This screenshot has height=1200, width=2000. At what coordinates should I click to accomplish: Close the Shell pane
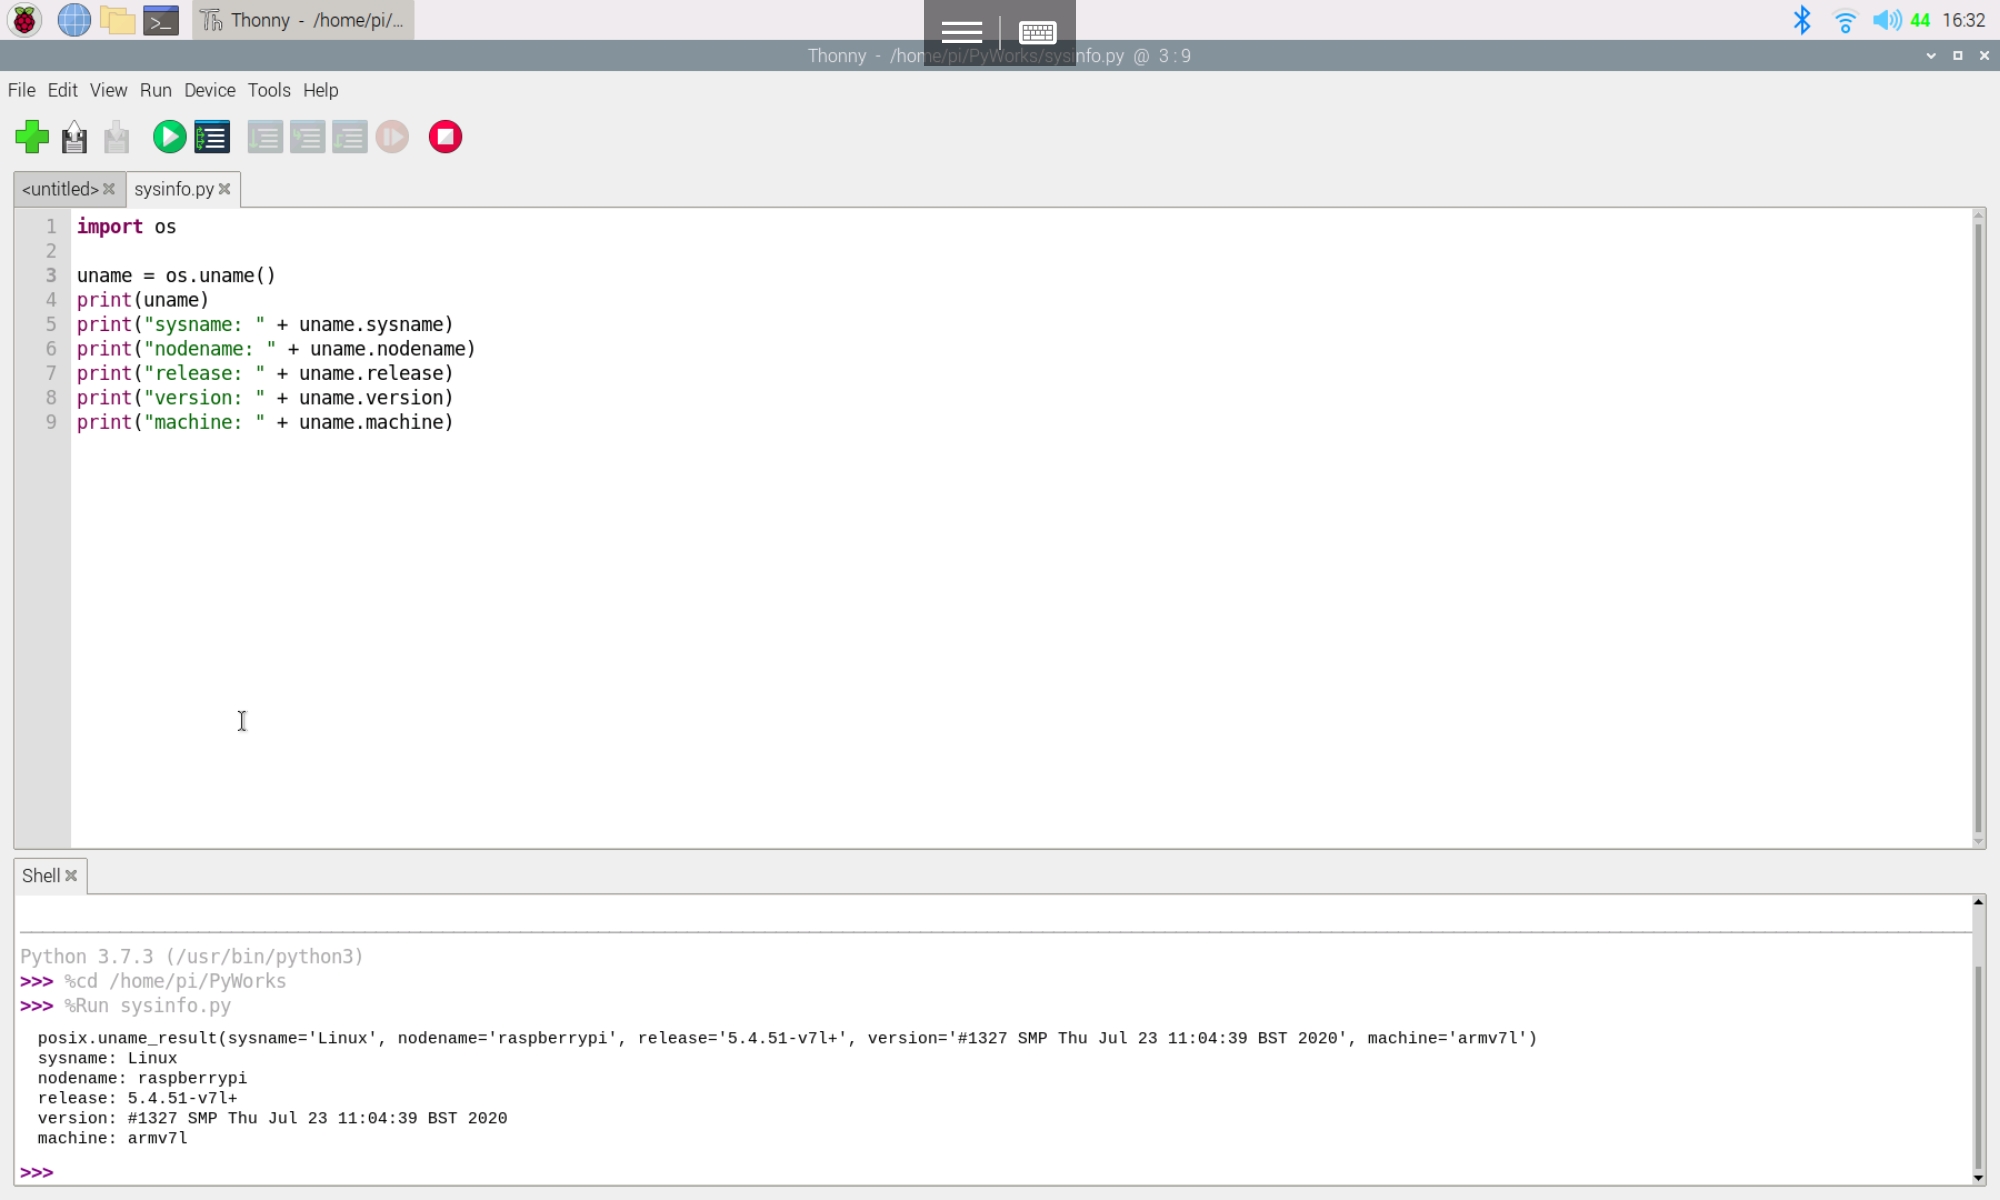tap(71, 875)
